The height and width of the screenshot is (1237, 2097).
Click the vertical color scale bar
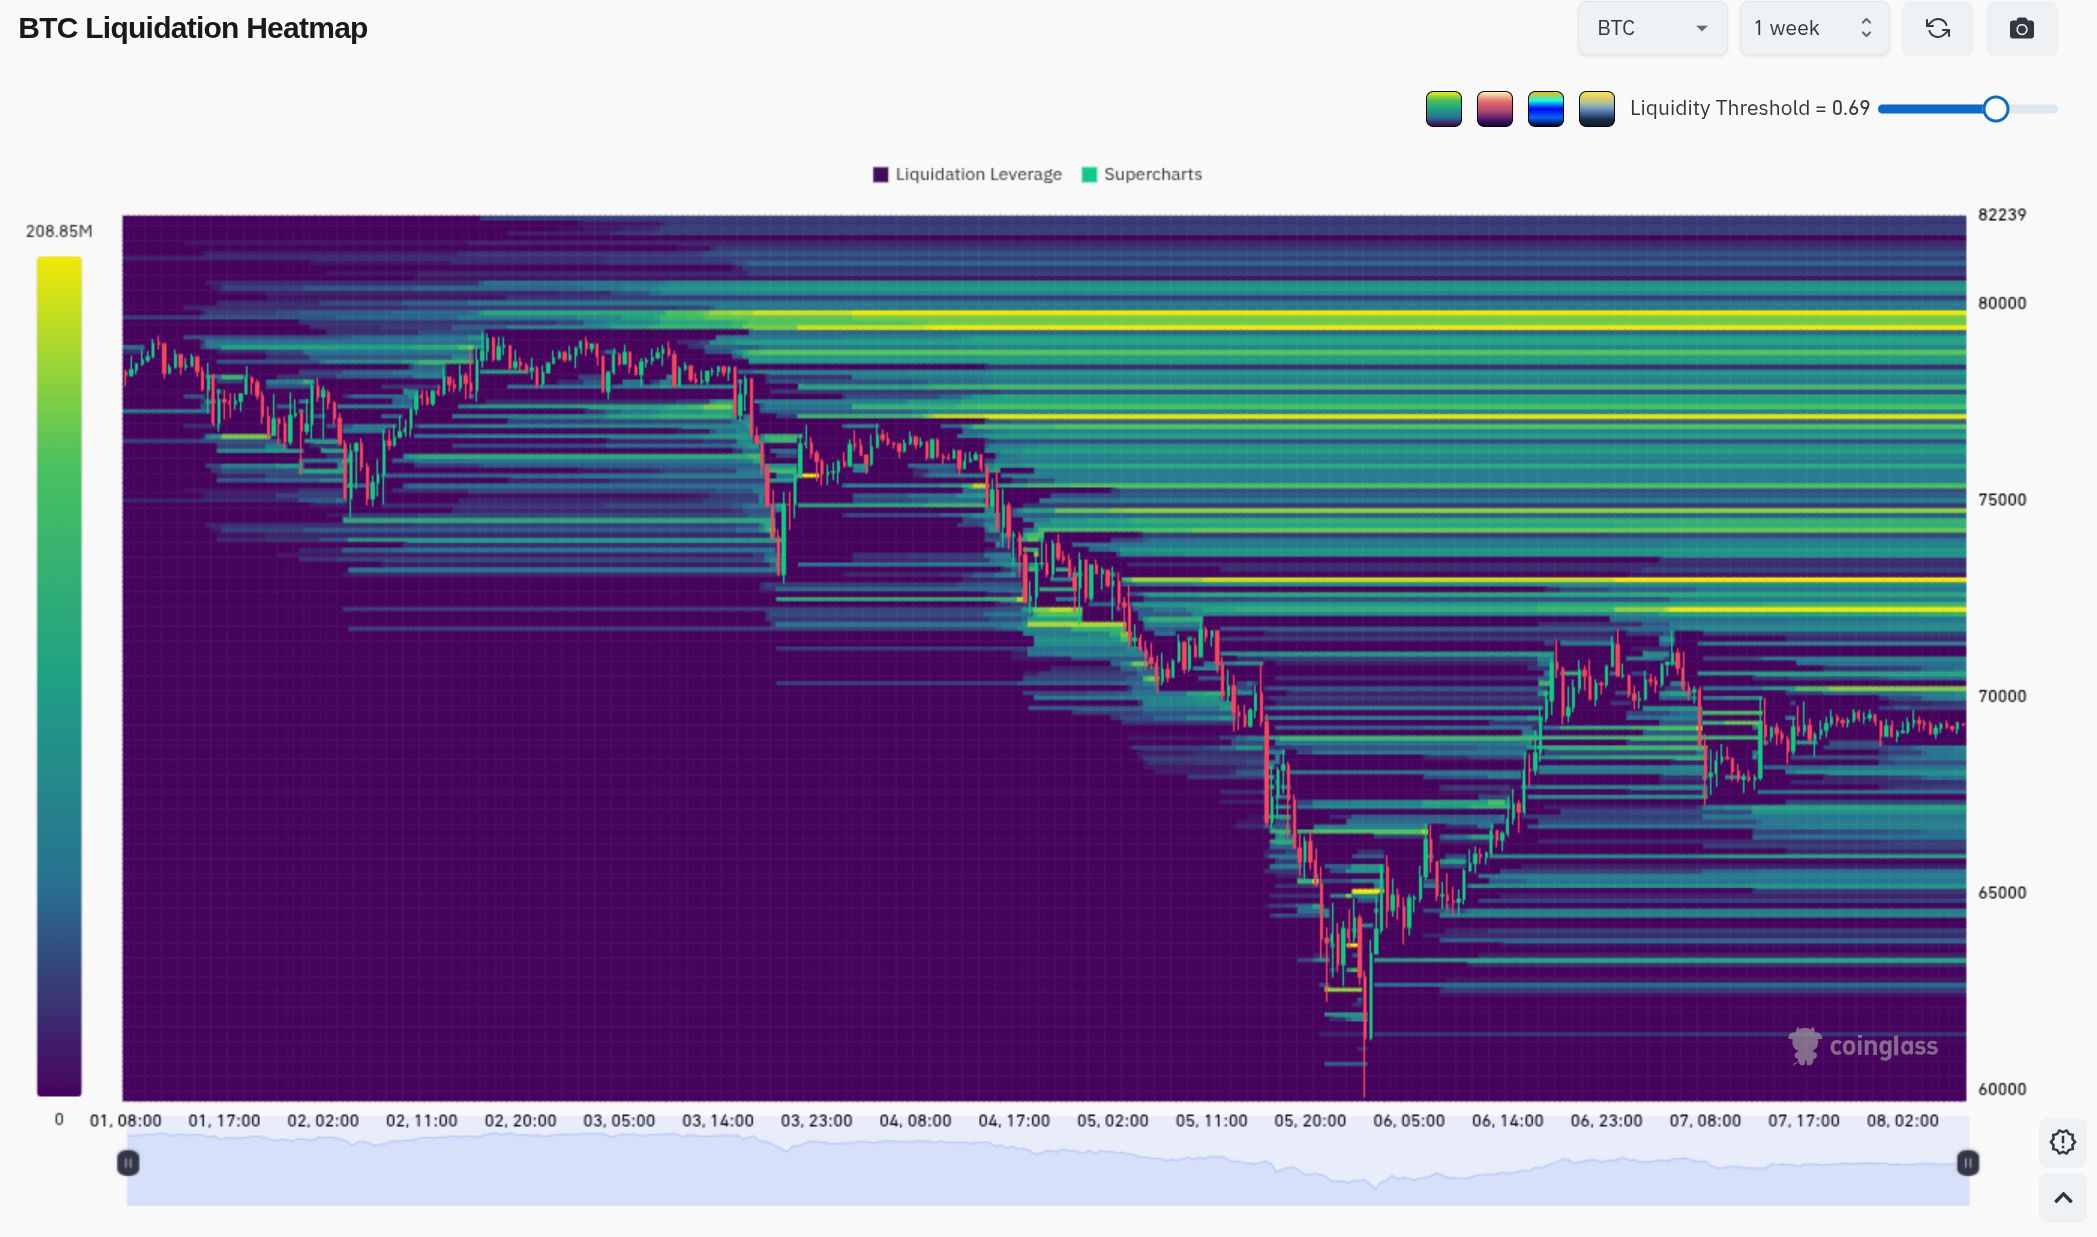pos(59,675)
